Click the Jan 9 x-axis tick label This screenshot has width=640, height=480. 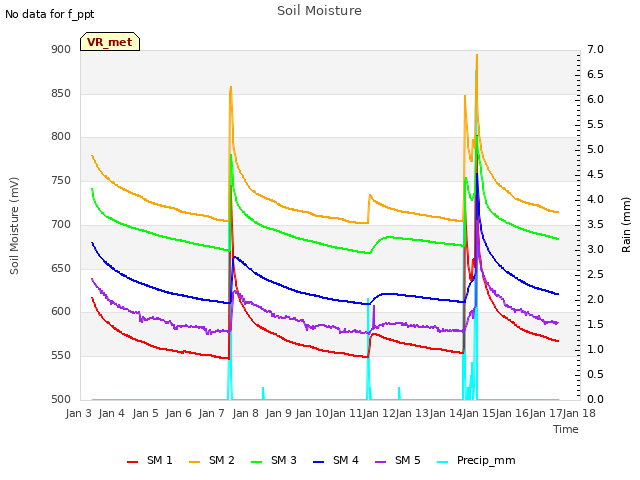pyautogui.click(x=279, y=413)
